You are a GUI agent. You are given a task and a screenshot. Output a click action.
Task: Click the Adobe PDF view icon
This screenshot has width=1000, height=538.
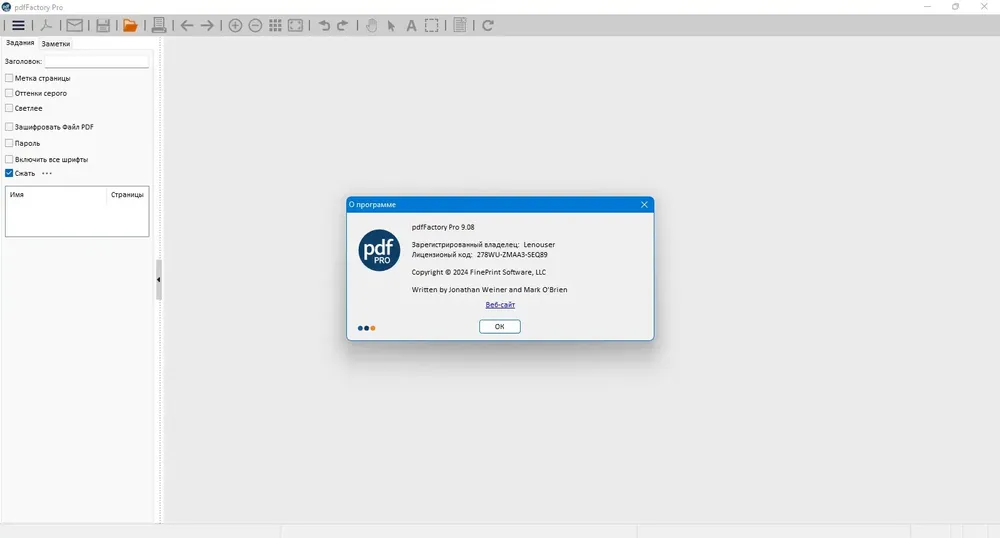46,25
